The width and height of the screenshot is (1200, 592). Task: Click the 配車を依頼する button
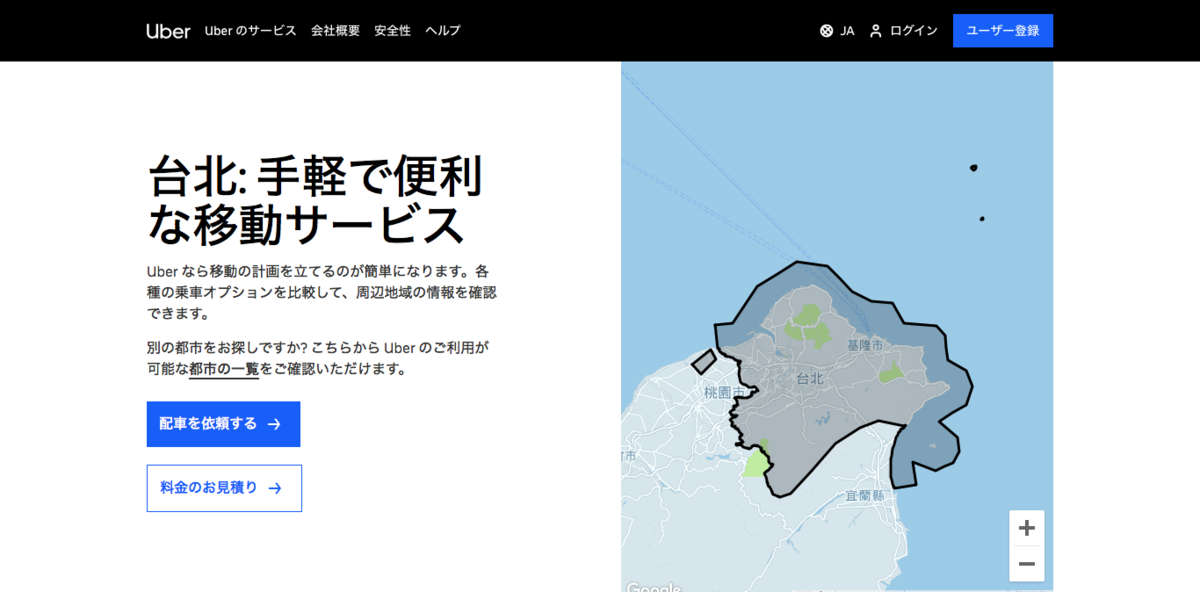tap(223, 424)
